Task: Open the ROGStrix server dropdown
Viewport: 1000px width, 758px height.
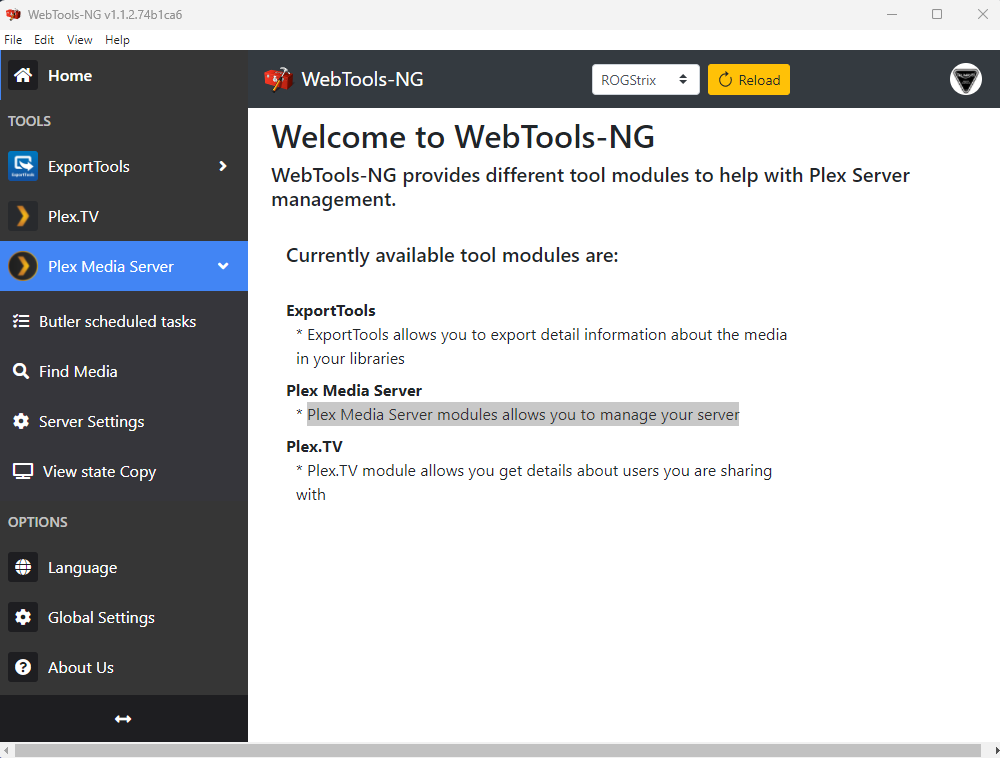Action: (645, 79)
